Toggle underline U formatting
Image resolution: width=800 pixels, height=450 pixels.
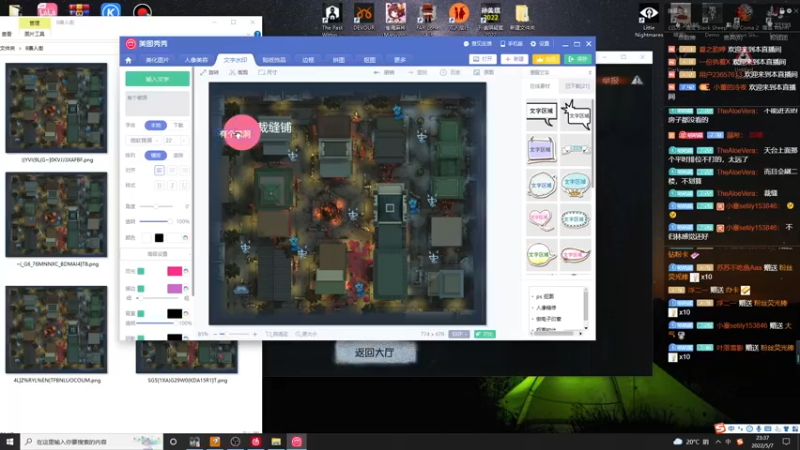184,186
